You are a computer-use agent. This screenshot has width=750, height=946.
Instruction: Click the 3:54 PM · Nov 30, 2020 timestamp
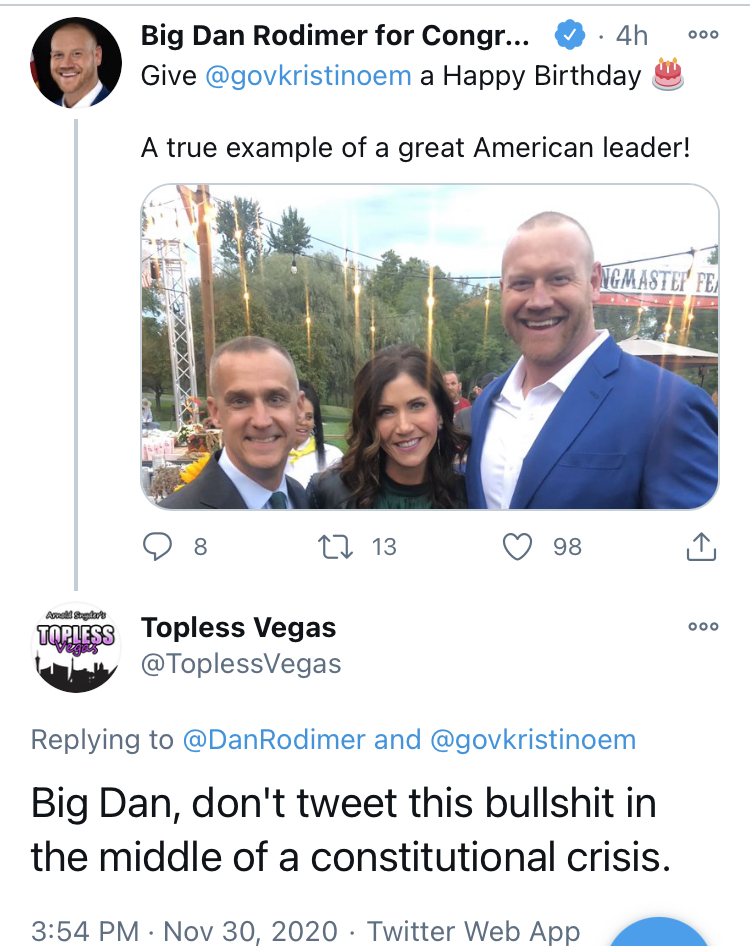click(185, 930)
